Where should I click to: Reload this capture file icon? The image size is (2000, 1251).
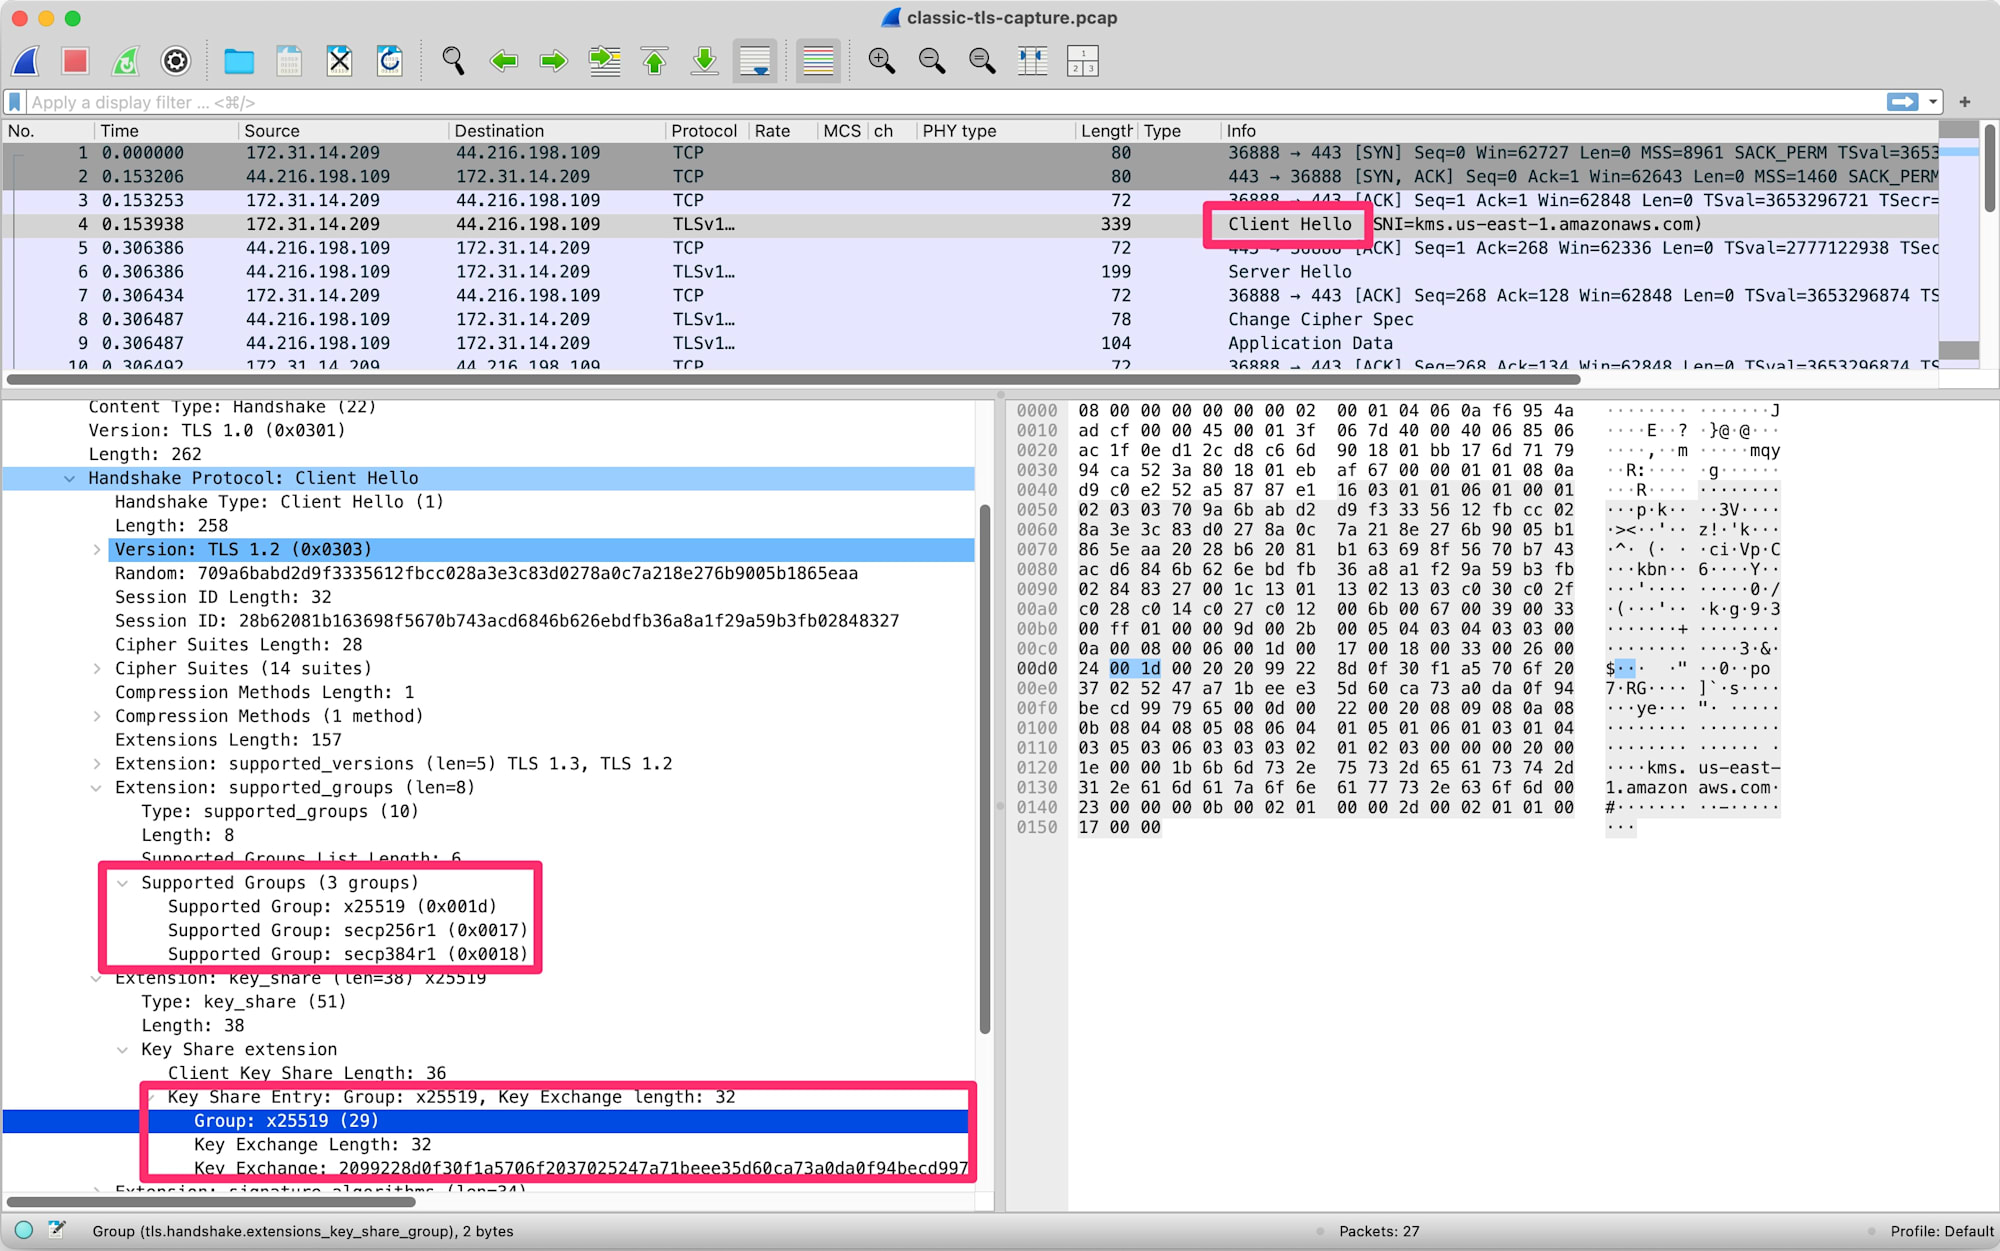pos(390,61)
